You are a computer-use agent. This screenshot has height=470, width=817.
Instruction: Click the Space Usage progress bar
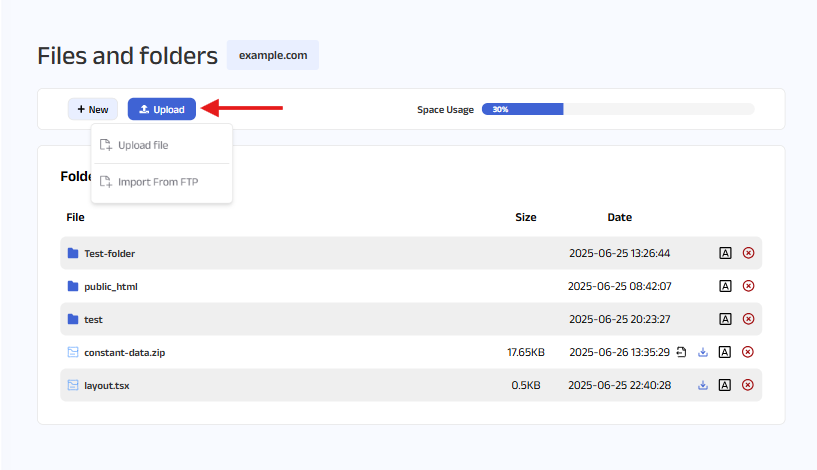tap(618, 109)
